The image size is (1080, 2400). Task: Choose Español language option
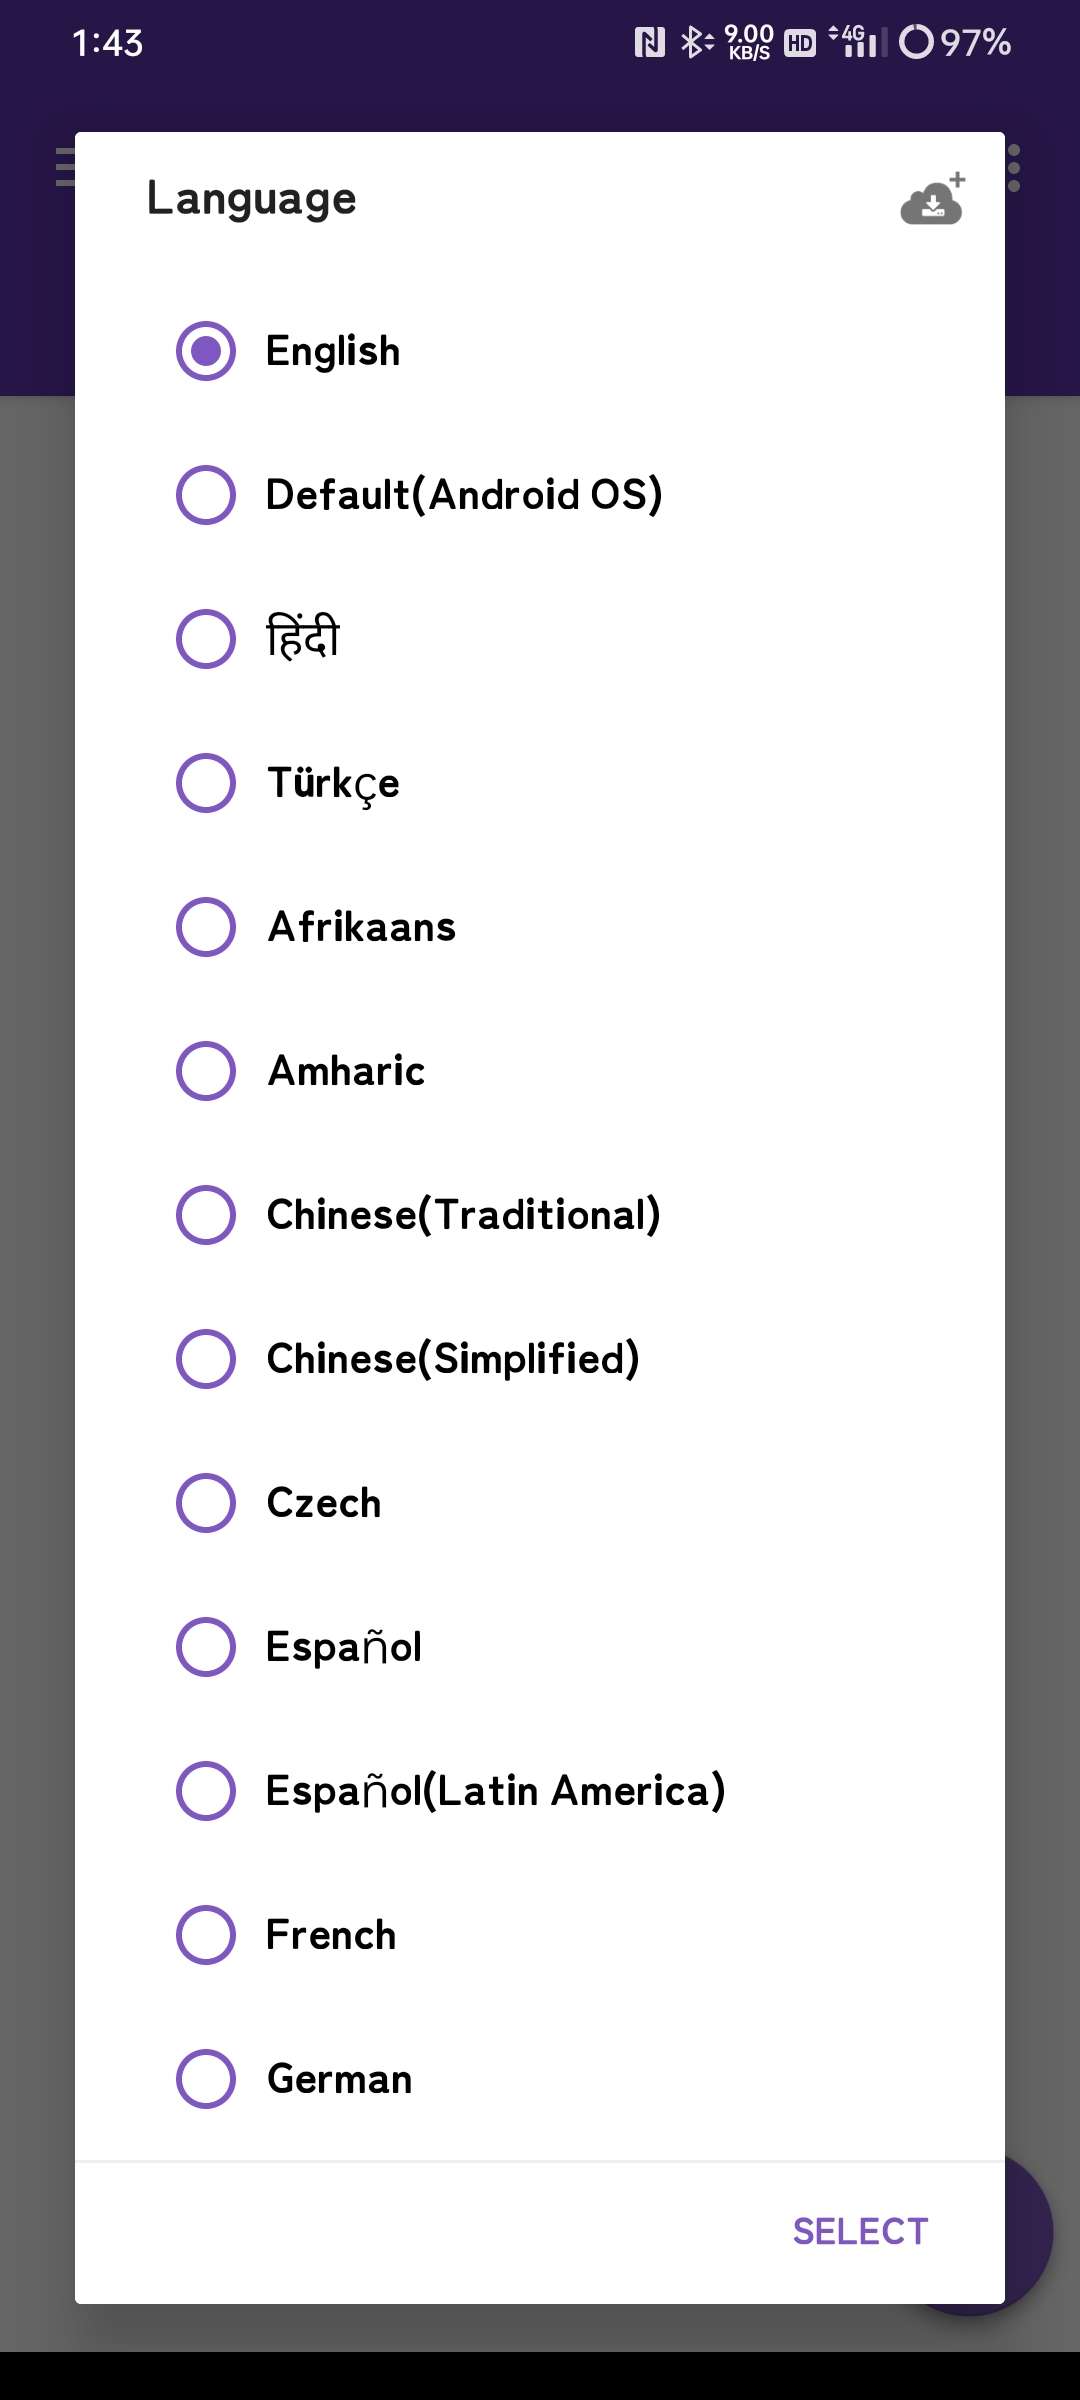click(206, 1647)
